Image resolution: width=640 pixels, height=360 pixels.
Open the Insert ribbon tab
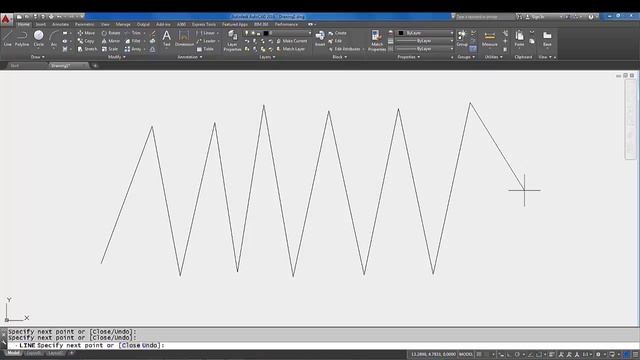tap(40, 24)
